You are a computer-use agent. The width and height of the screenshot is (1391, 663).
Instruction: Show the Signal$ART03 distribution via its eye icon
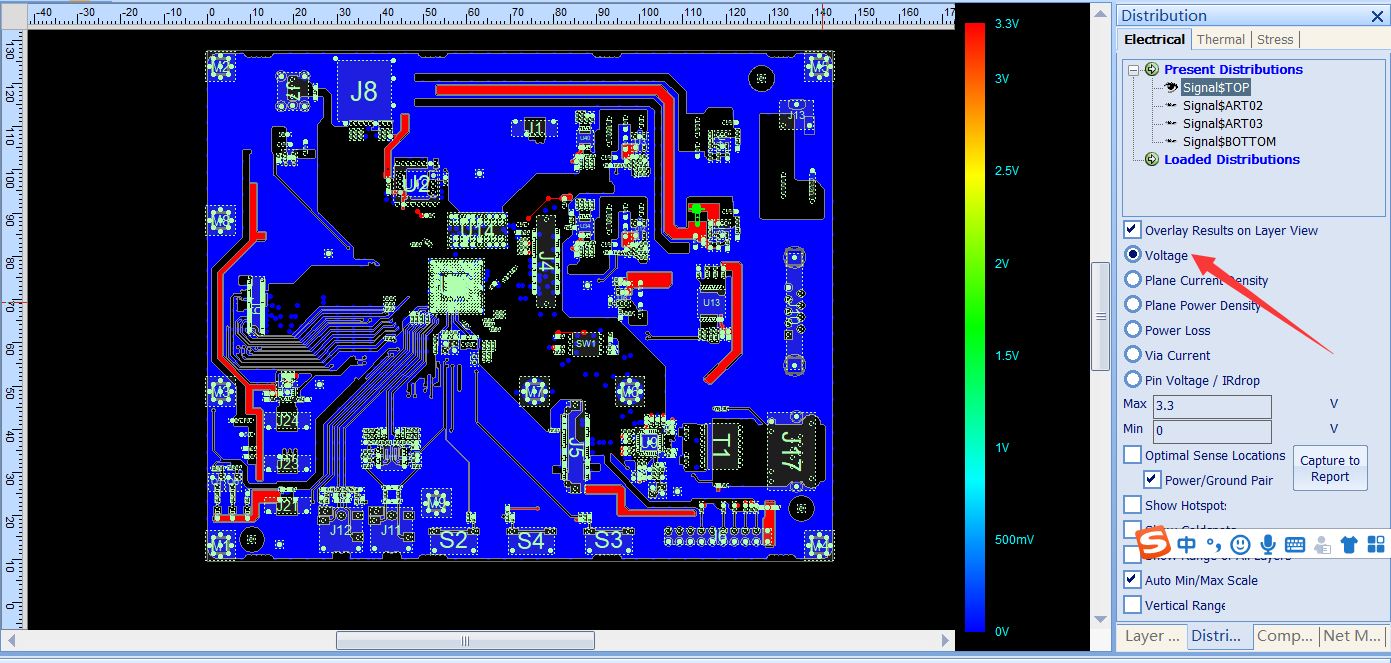pyautogui.click(x=1171, y=123)
